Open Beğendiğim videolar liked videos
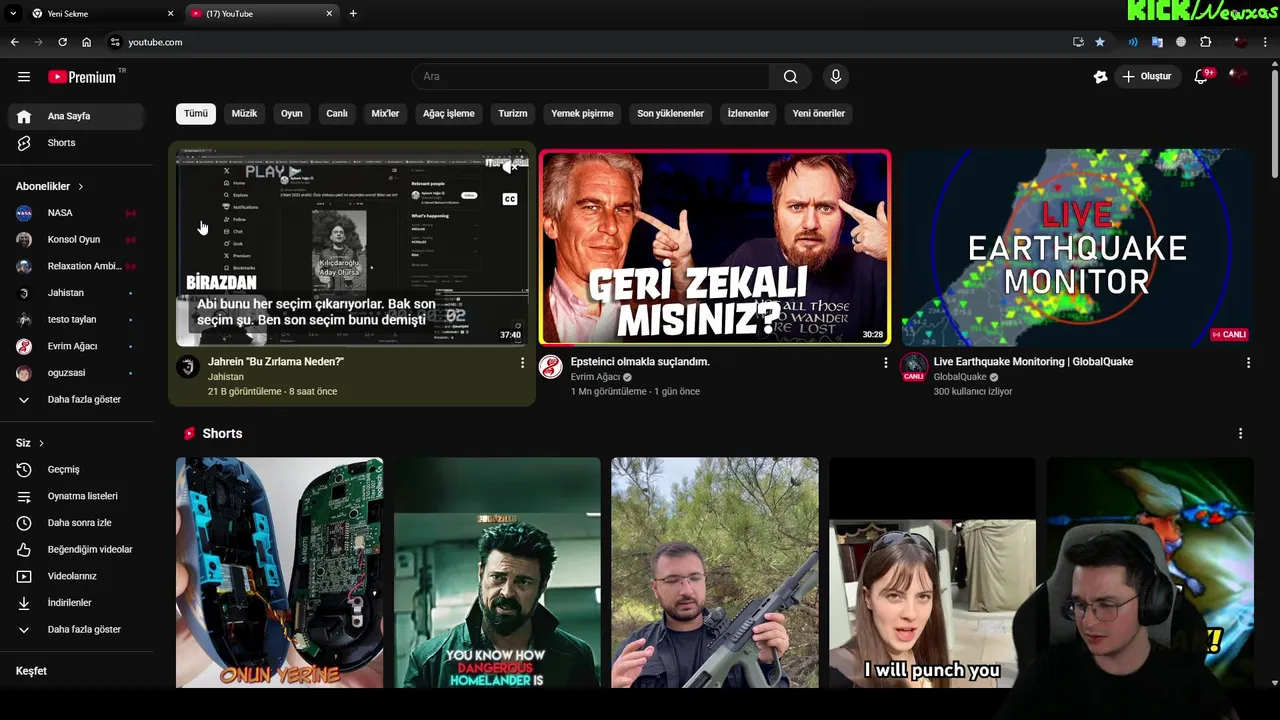This screenshot has height=720, width=1280. click(76, 550)
